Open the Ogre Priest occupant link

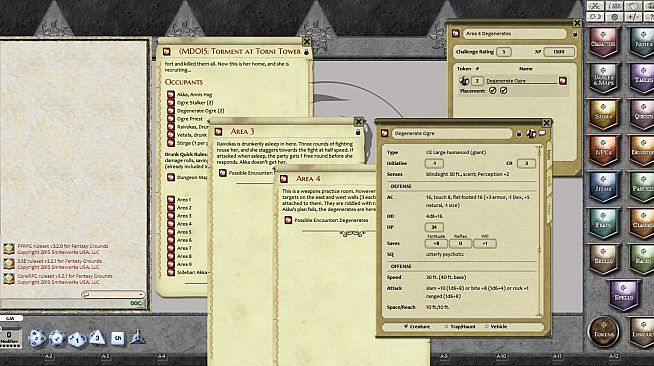(171, 118)
